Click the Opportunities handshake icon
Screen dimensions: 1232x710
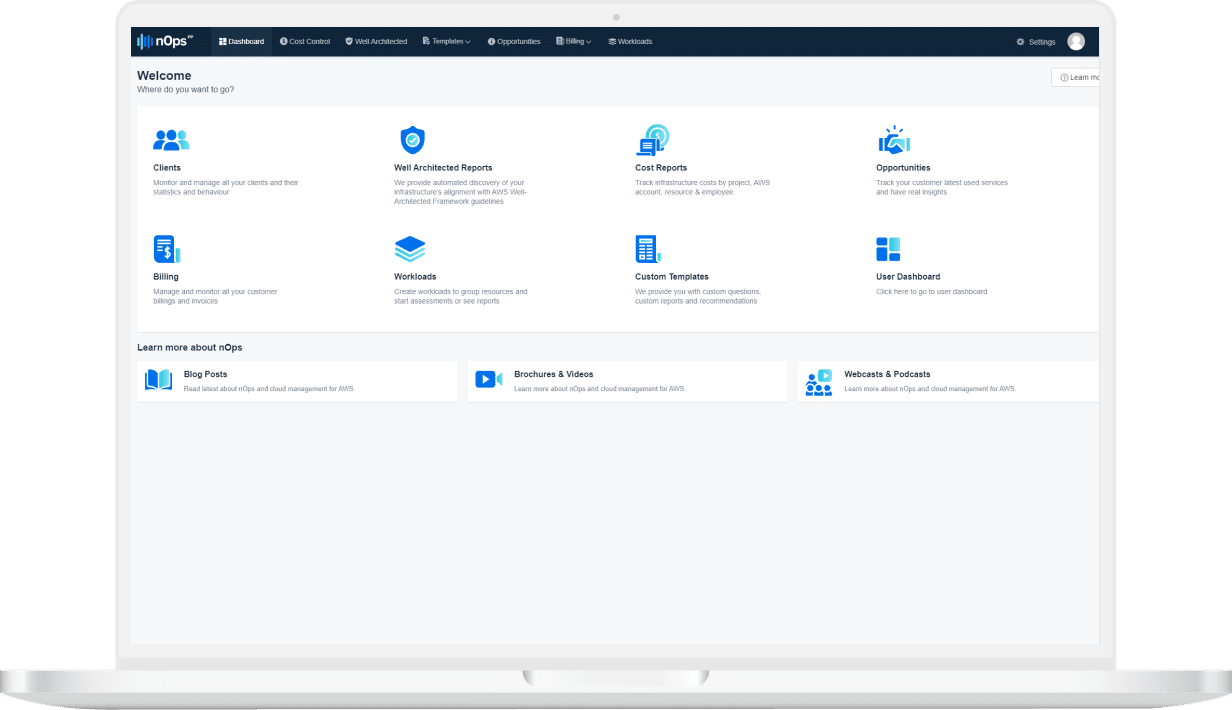(893, 139)
